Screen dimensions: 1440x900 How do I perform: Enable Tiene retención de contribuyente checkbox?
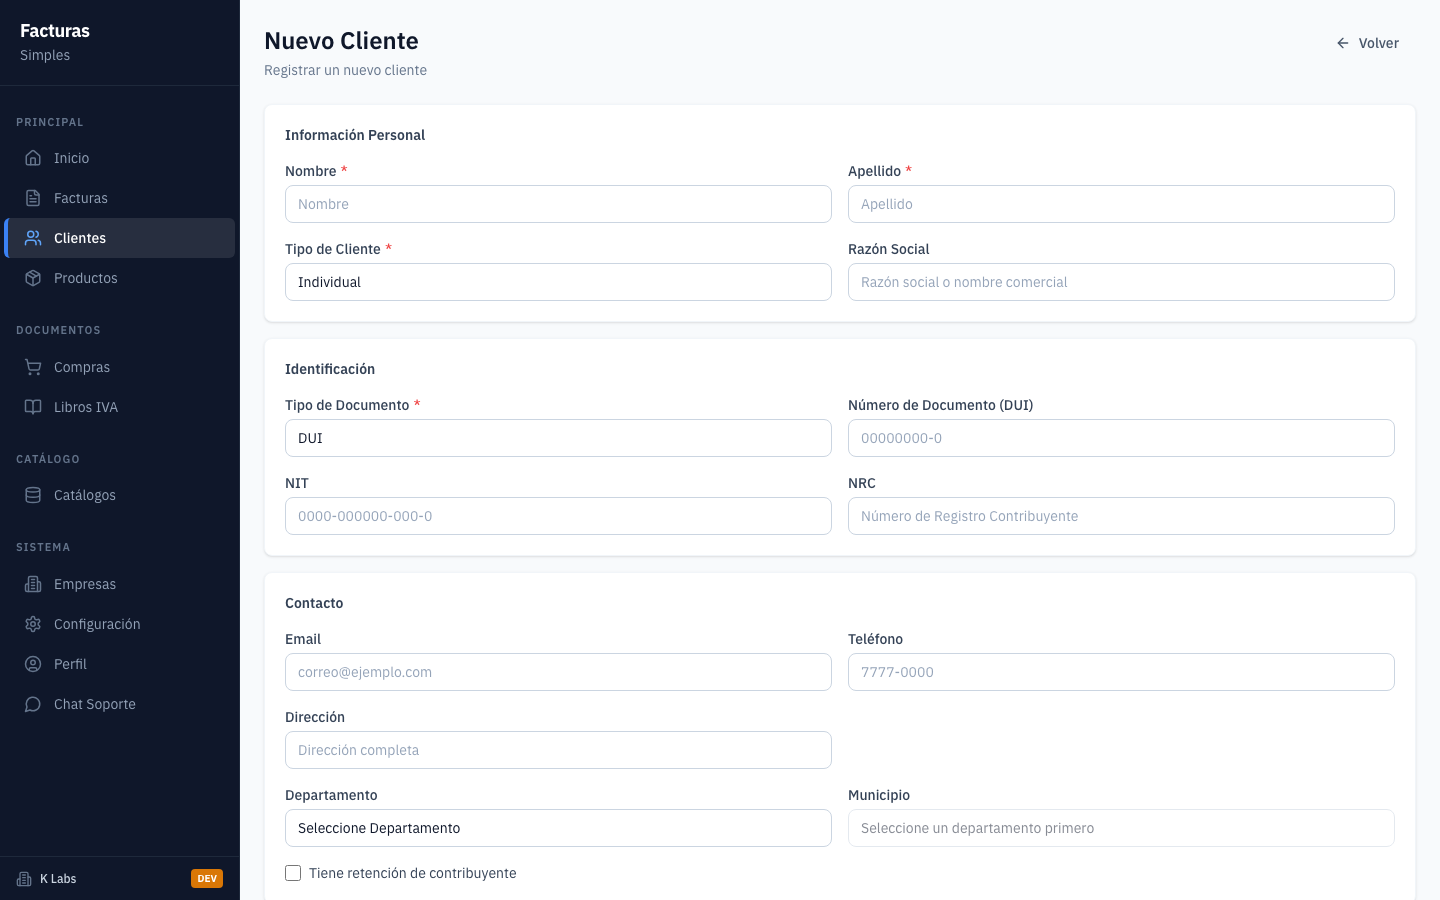[x=293, y=873]
